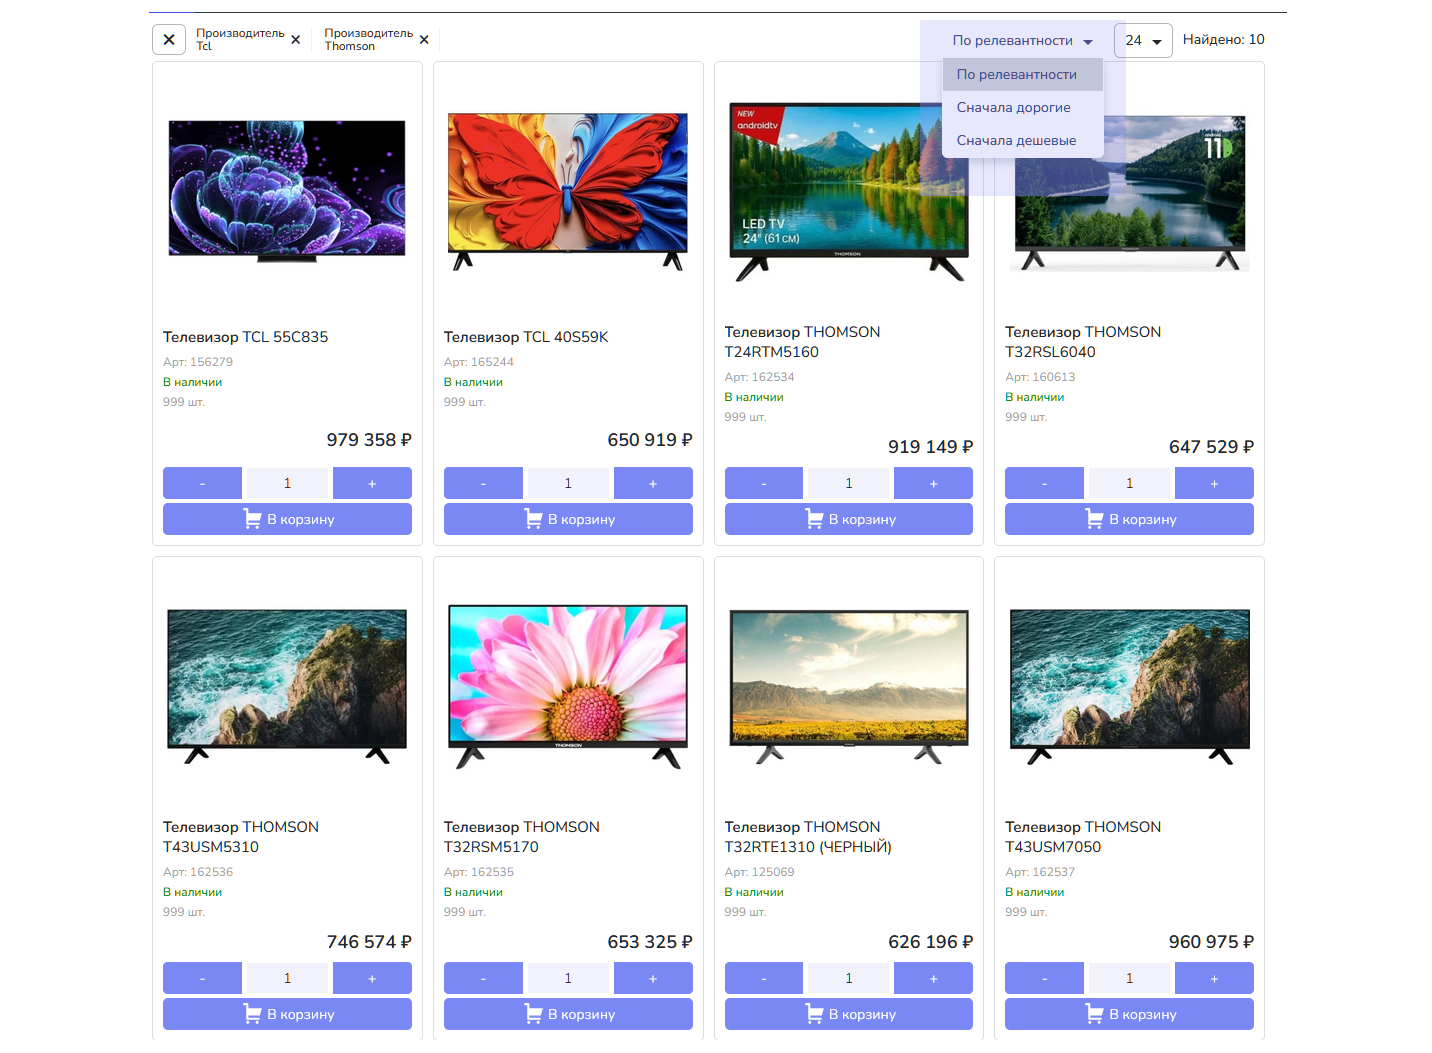Remove the Thomson manufacturer filter
Image resolution: width=1432 pixels, height=1053 pixels.
tap(424, 40)
